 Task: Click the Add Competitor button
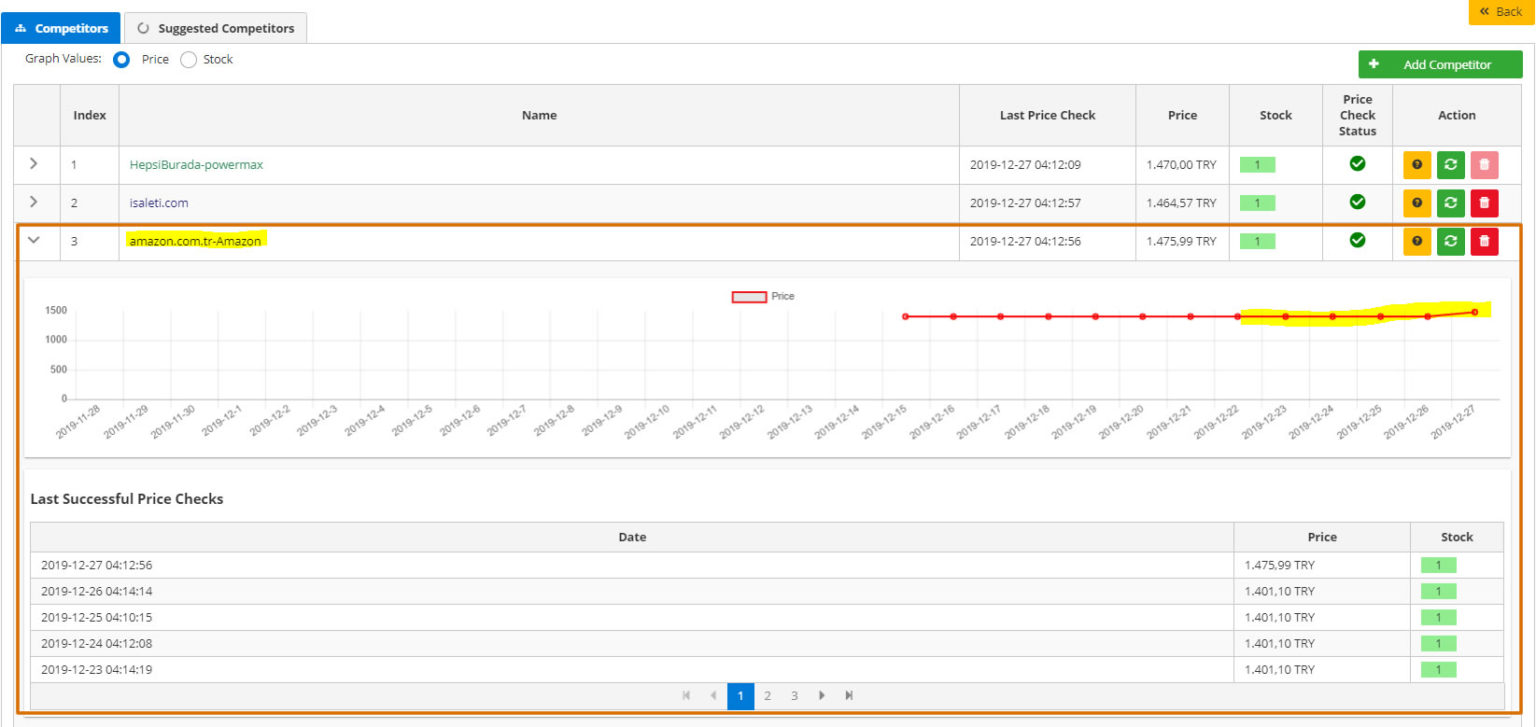point(1439,65)
